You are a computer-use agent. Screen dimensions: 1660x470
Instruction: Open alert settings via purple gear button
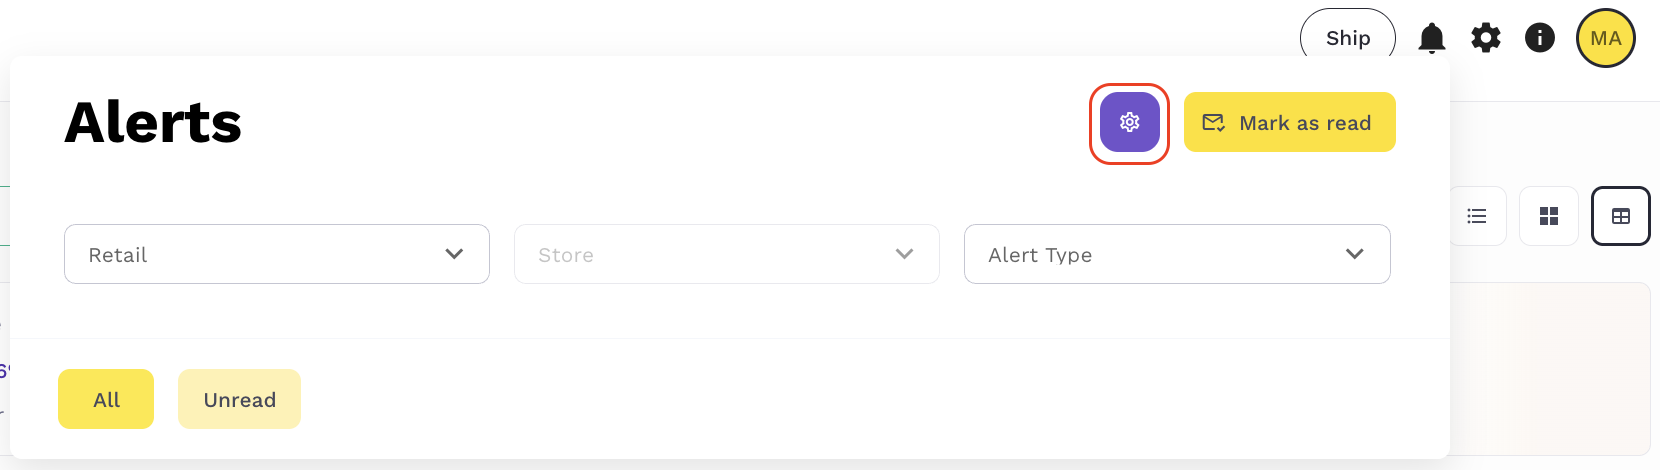(x=1129, y=122)
